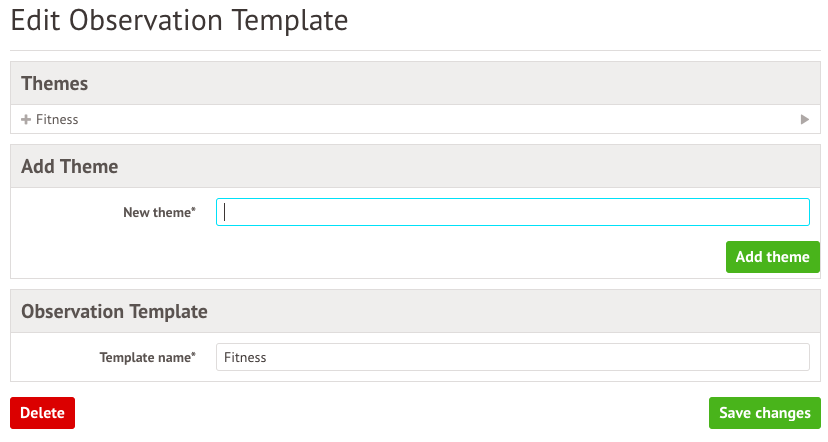Click the Edit Observation Template page title
The height and width of the screenshot is (442, 828).
click(x=180, y=20)
